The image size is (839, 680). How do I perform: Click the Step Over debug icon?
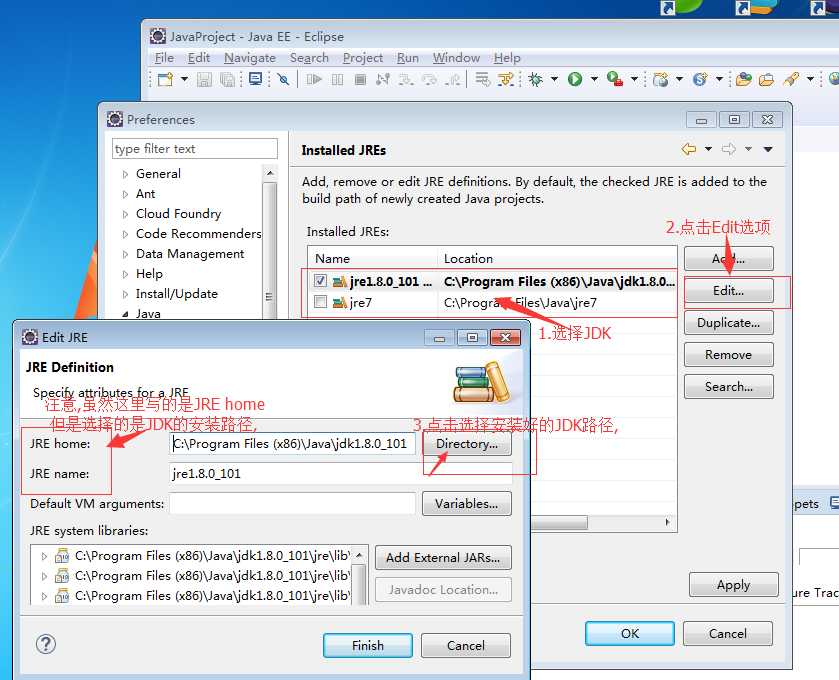point(430,80)
